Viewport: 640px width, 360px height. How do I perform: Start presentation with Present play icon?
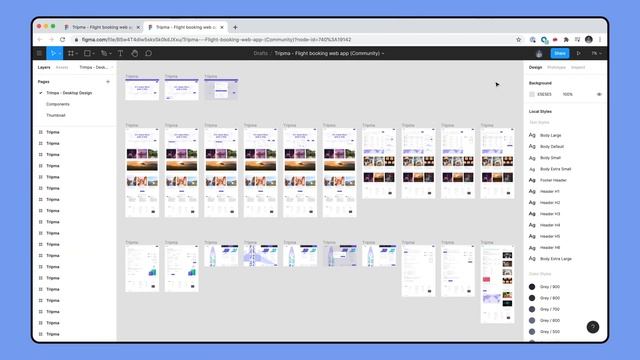pyautogui.click(x=578, y=53)
